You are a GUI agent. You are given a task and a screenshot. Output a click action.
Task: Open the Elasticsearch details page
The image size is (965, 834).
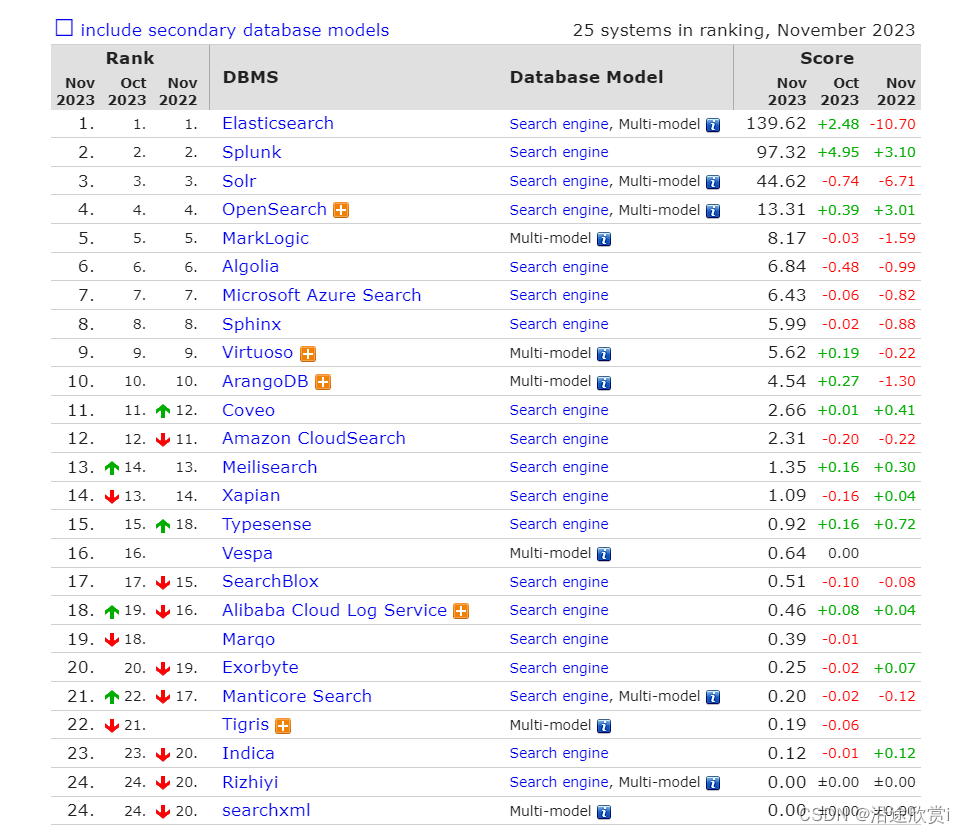pos(277,124)
